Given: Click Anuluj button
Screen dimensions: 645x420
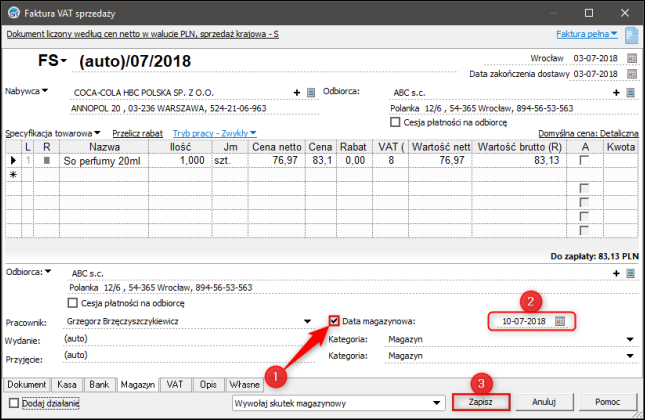Looking at the screenshot, I should click(x=544, y=402).
